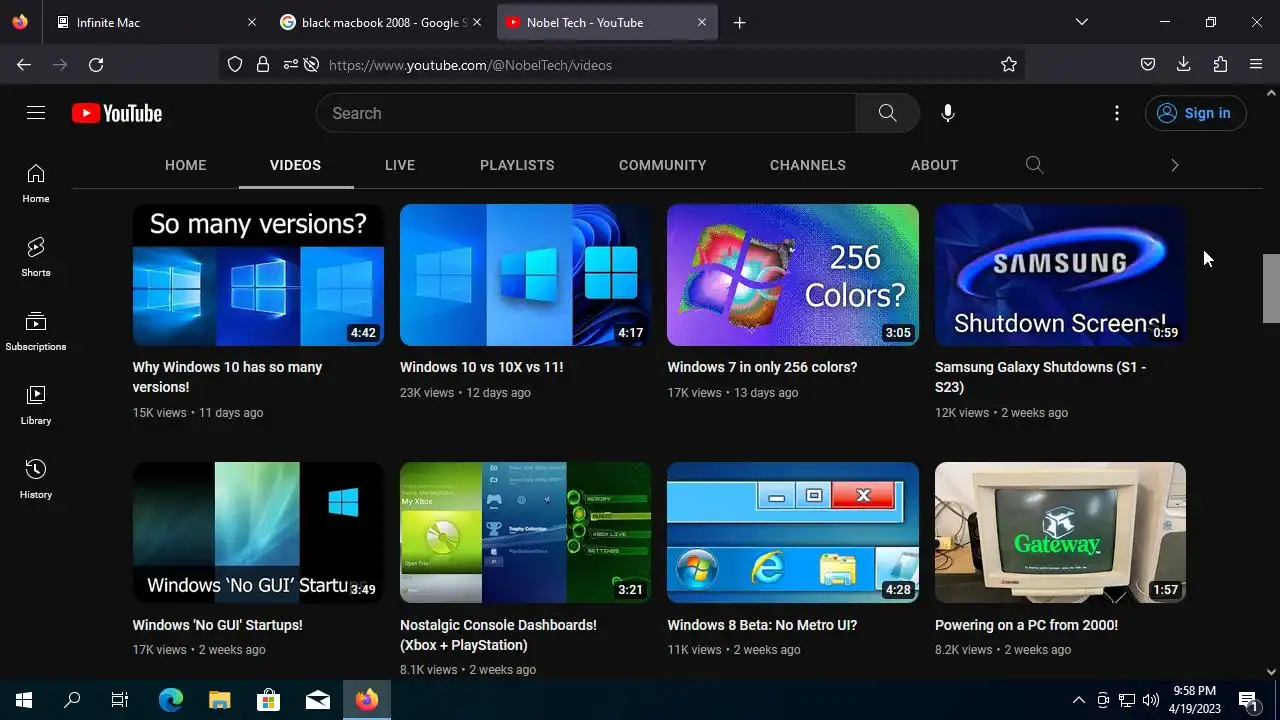Viewport: 1280px width, 720px height.
Task: Reload the page in Firefox
Action: click(x=96, y=65)
